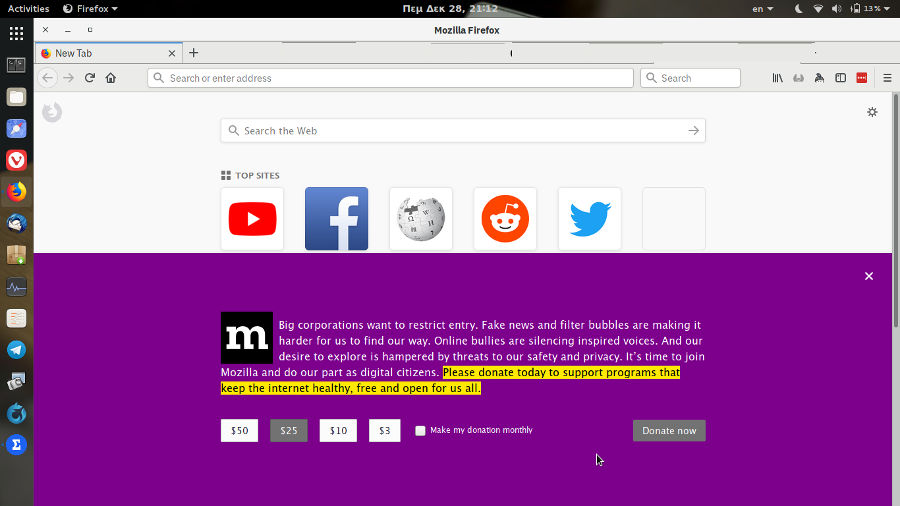Open the Firefox home page button
This screenshot has height=506, width=900.
click(111, 78)
